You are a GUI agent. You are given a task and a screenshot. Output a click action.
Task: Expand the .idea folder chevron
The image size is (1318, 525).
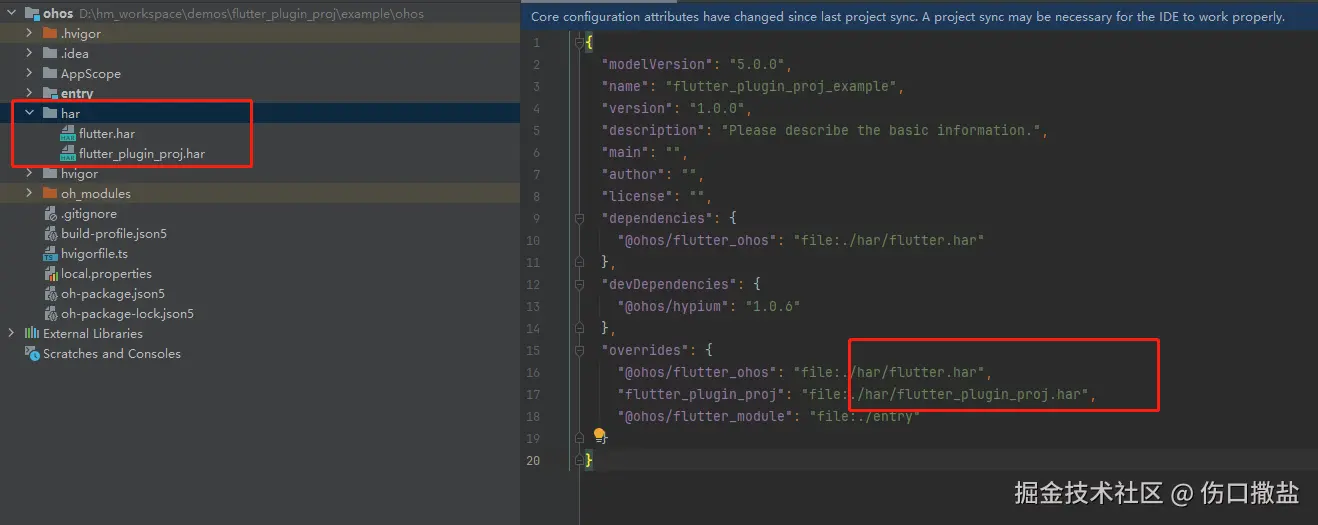pyautogui.click(x=30, y=54)
